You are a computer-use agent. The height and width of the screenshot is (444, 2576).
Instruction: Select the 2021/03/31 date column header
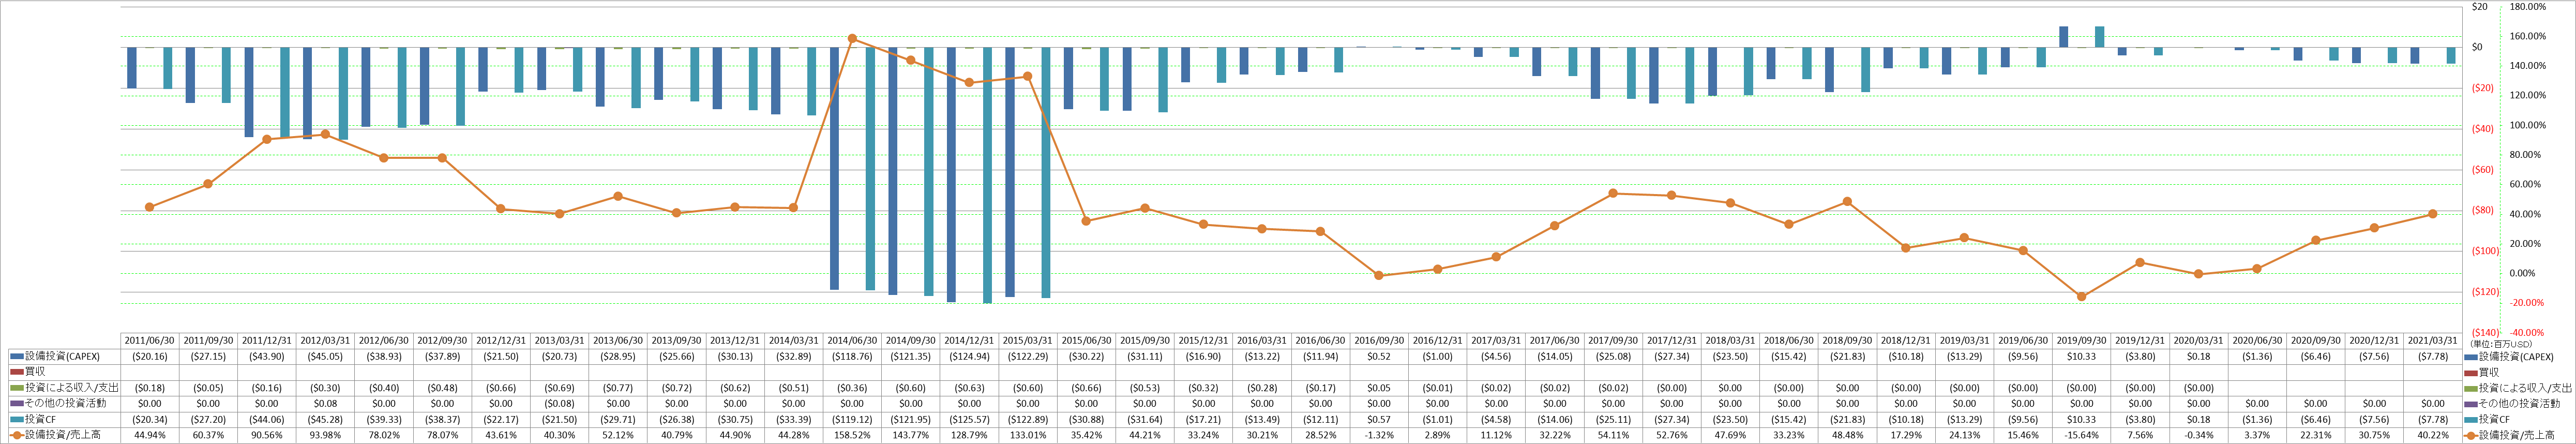(x=2433, y=340)
